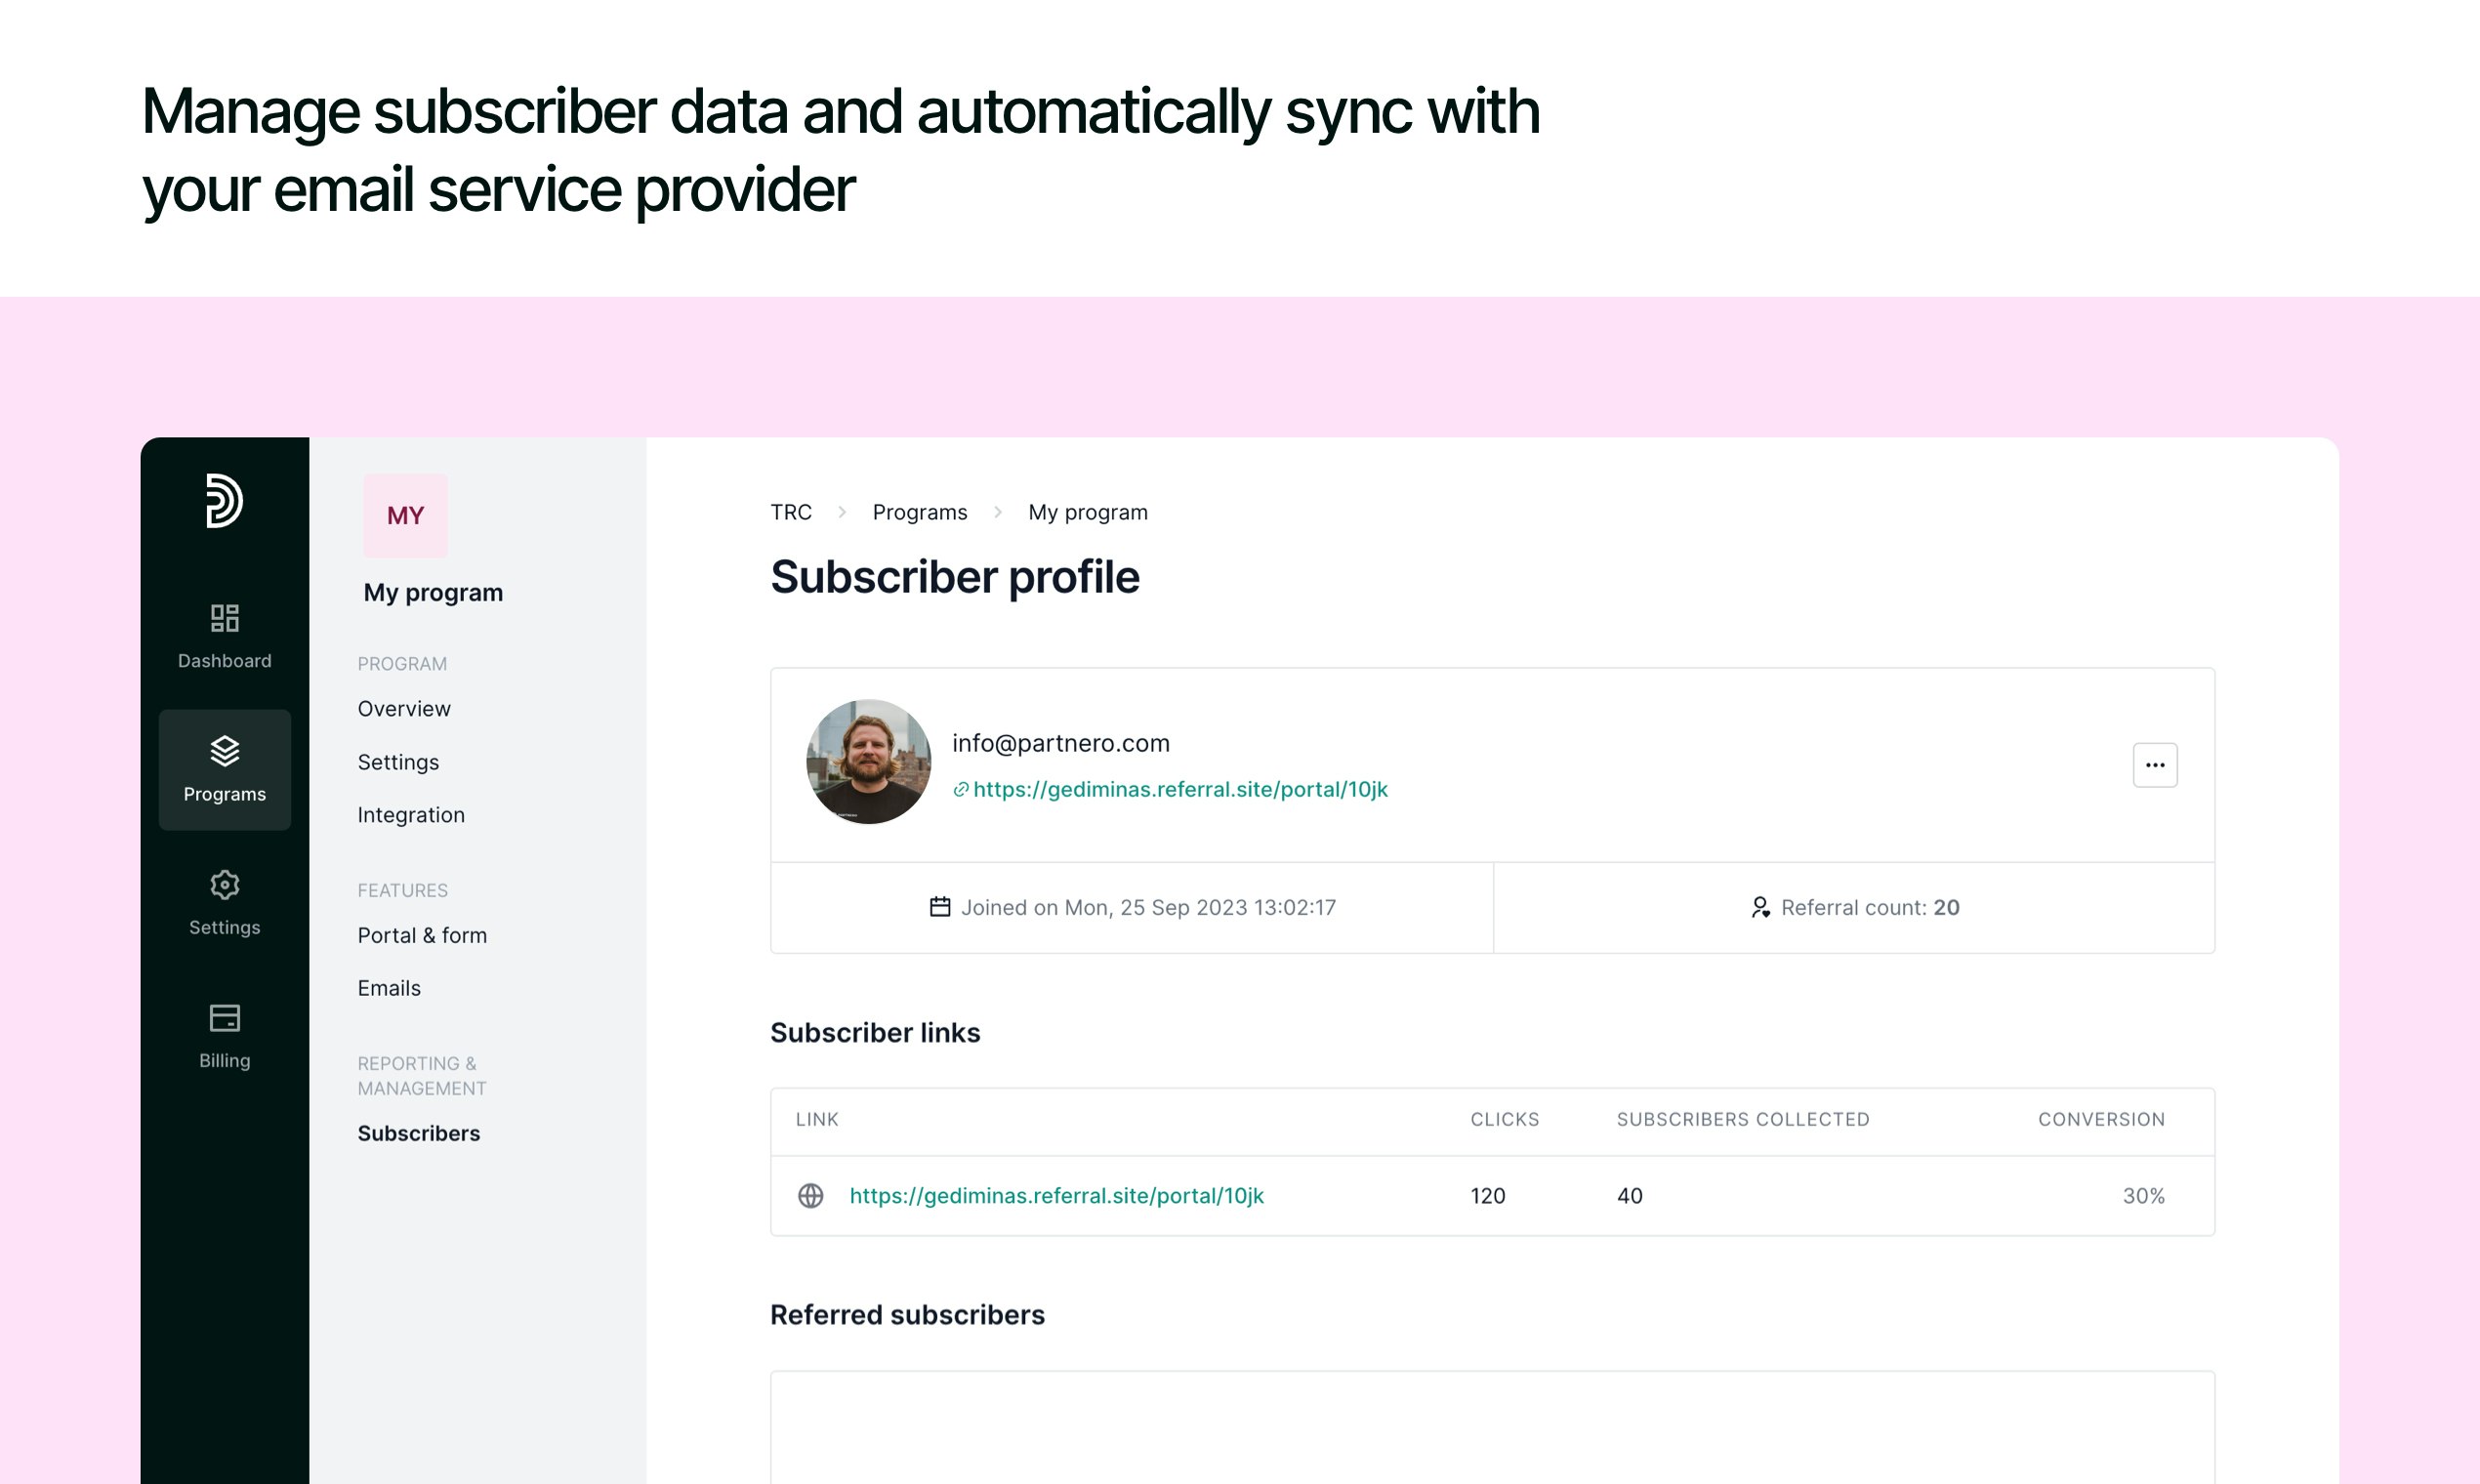Screen dimensions: 2480x1484
Task: Click the referral count person icon
Action: pyautogui.click(x=1760, y=907)
